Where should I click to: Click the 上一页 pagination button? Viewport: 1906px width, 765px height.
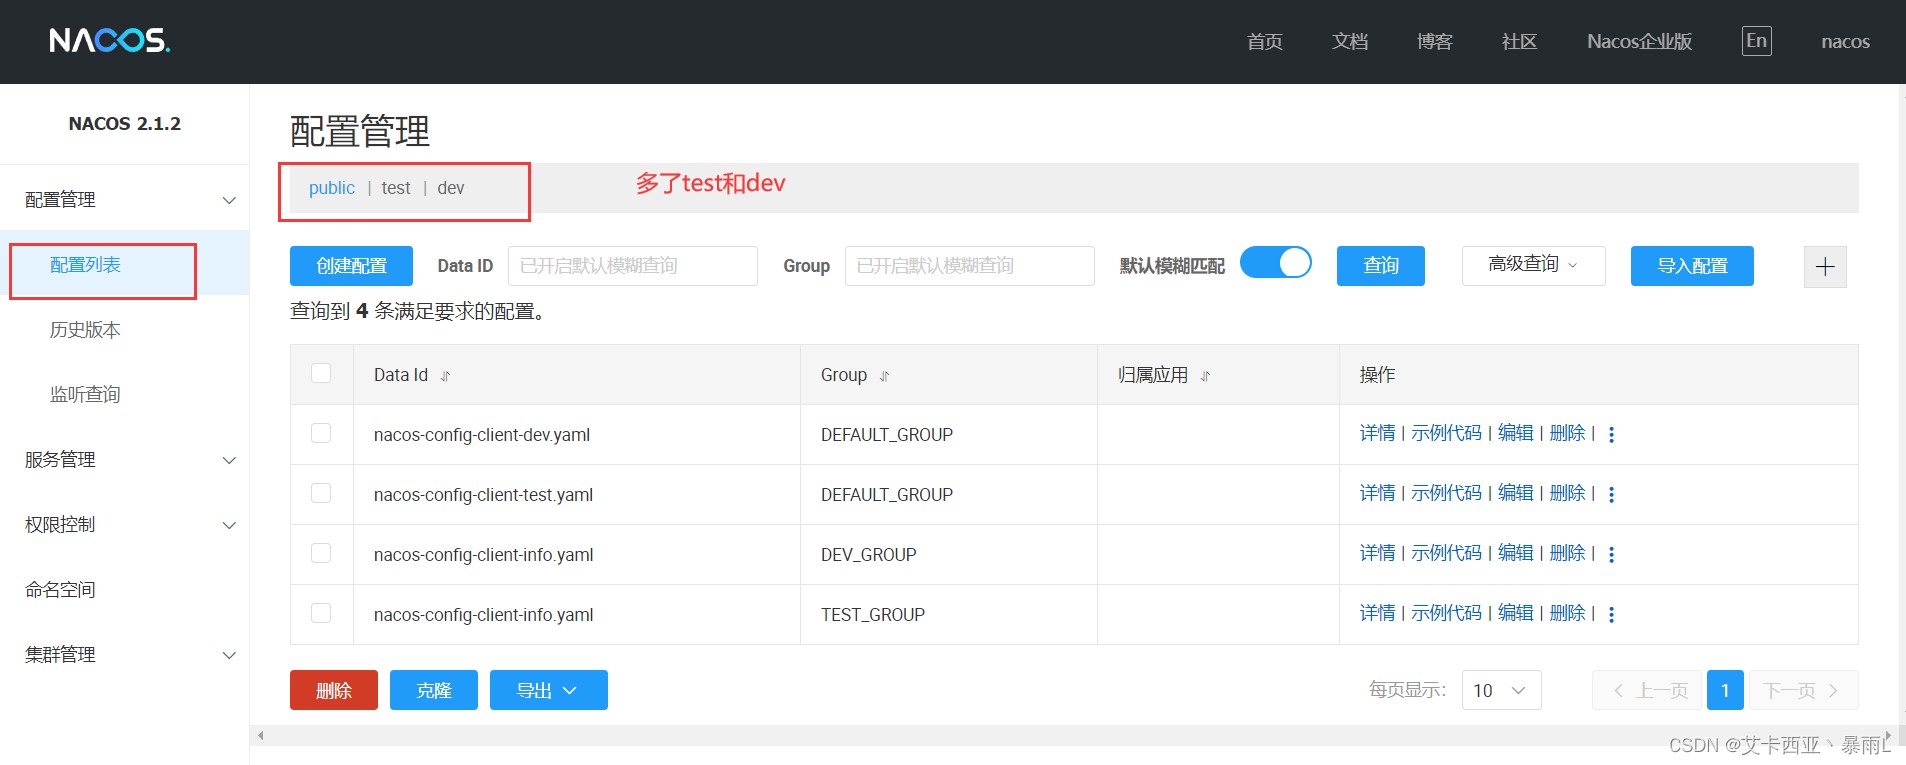1647,690
